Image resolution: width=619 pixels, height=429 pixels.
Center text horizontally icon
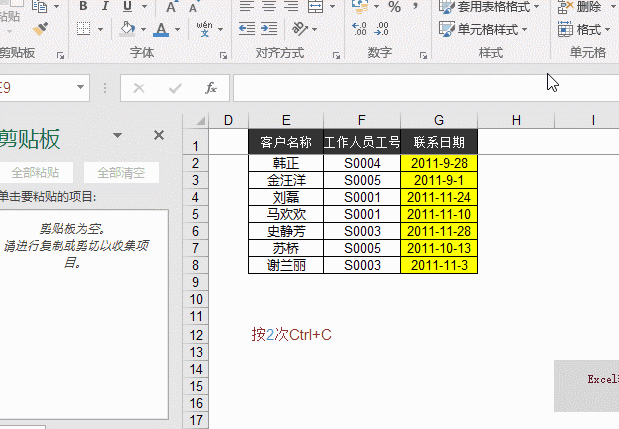tap(269, 6)
